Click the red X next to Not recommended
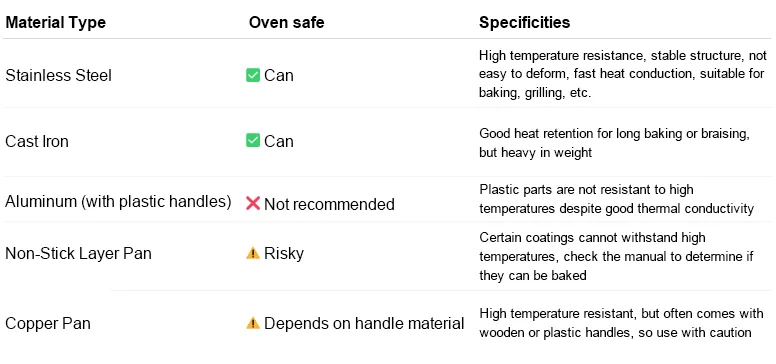776x364 pixels. (253, 203)
